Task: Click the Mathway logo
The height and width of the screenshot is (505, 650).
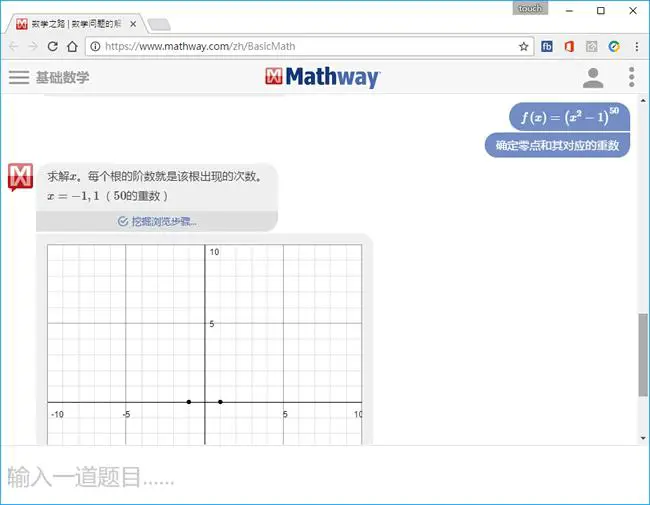Action: click(x=323, y=77)
